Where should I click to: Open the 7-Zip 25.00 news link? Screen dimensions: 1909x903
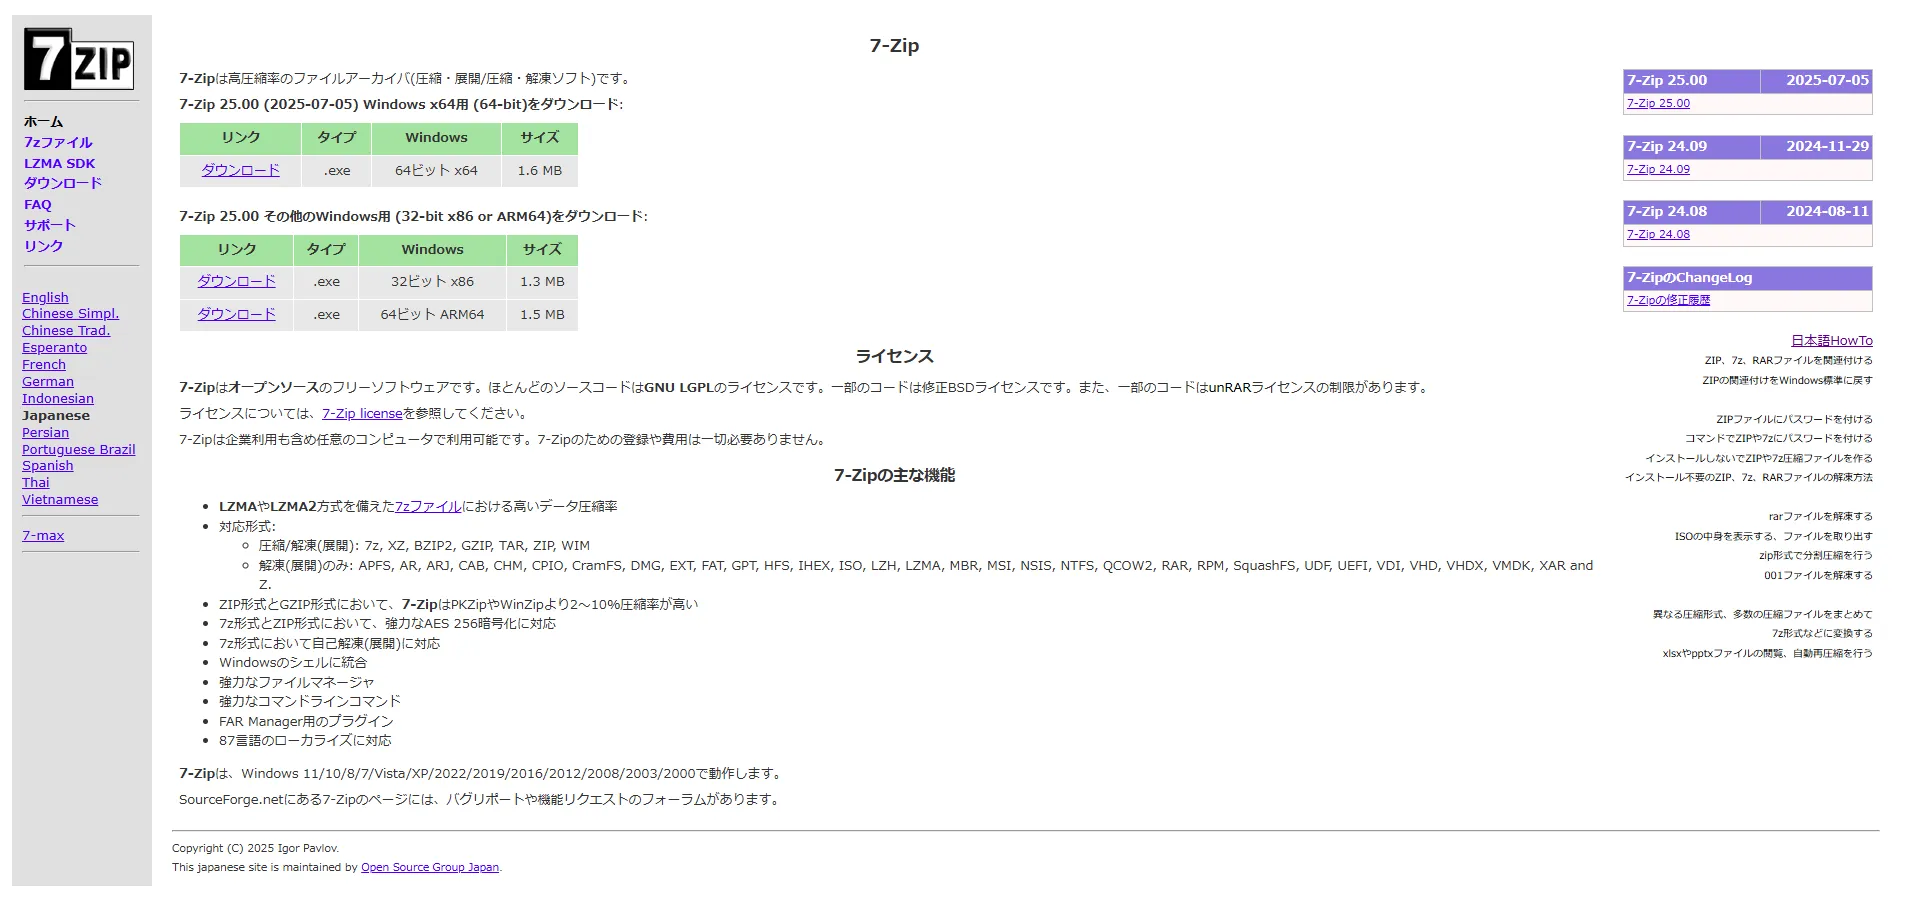click(1658, 103)
